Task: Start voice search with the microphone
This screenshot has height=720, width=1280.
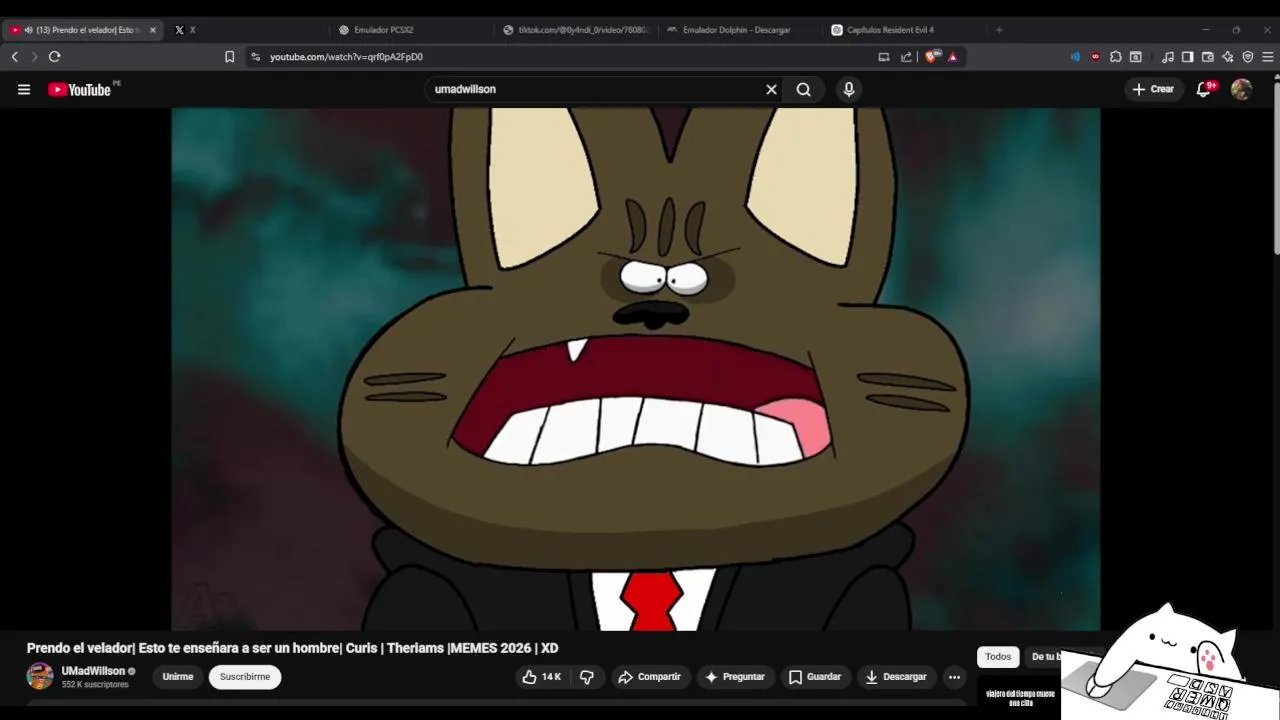Action: coord(849,89)
